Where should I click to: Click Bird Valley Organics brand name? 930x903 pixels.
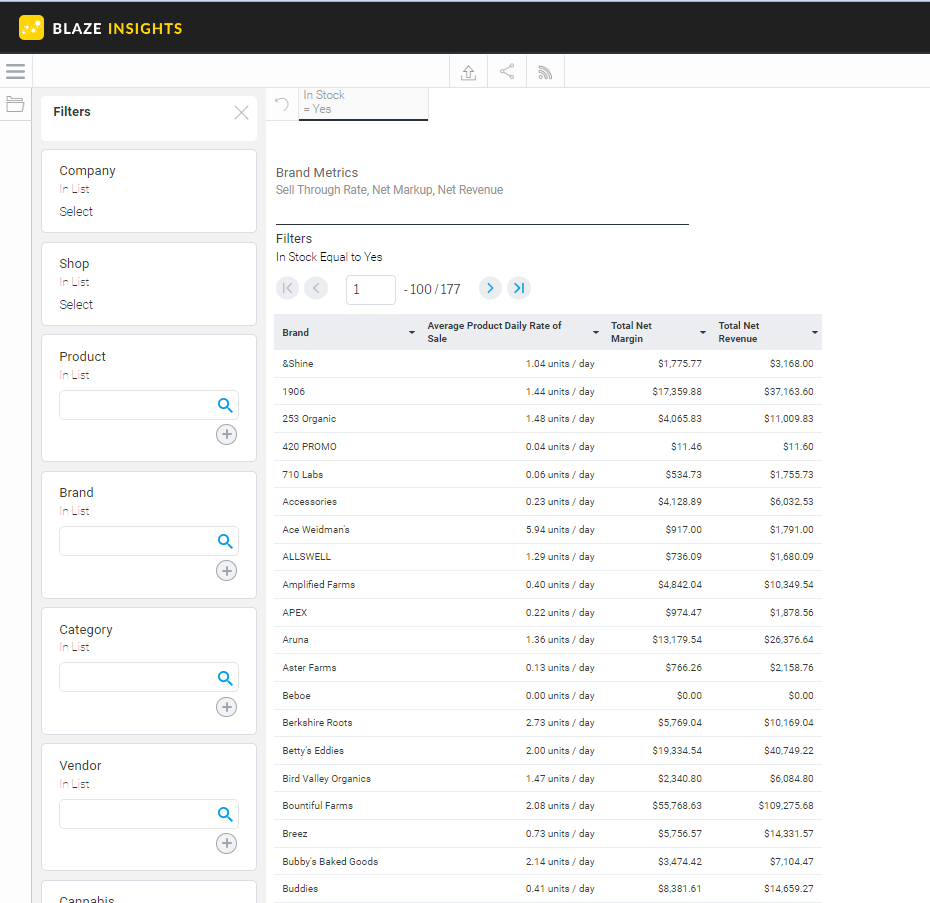(326, 778)
